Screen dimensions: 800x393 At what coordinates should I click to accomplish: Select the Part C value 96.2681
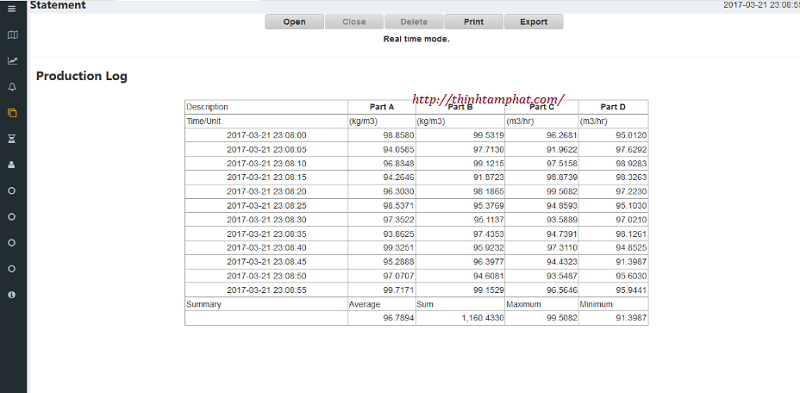[x=562, y=135]
